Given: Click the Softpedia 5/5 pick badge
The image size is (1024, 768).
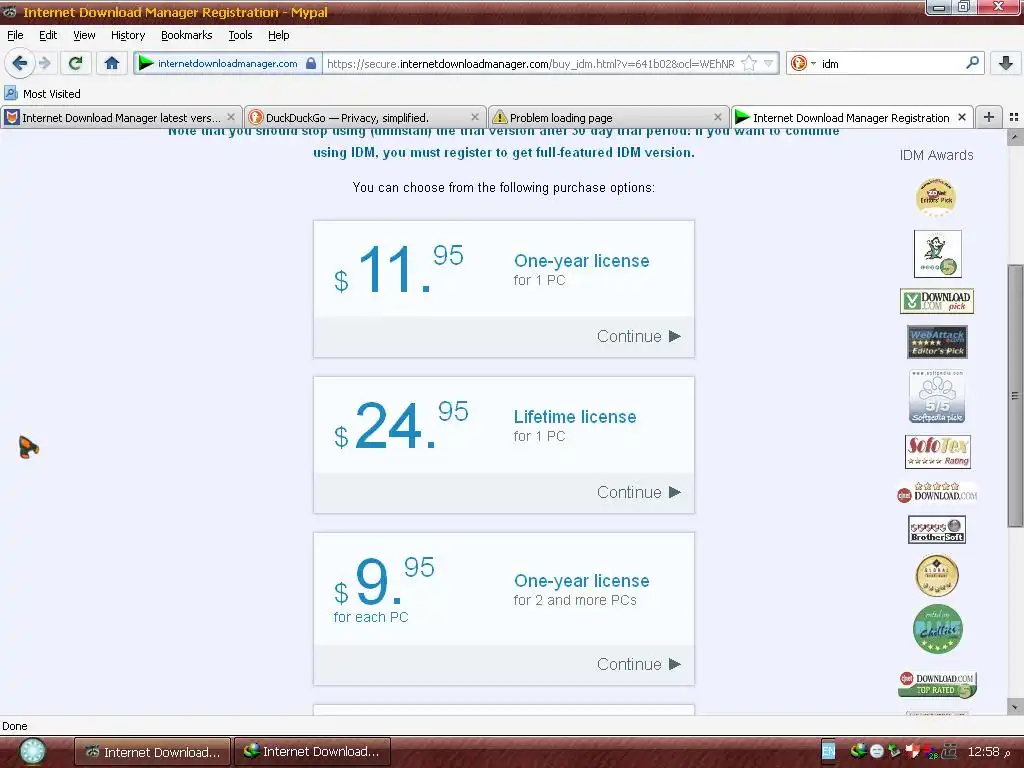Looking at the screenshot, I should click(x=937, y=396).
